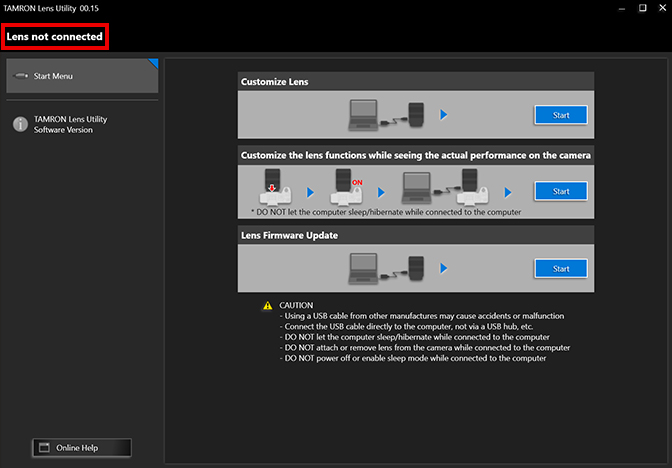
Task: Click the yellow caution warning triangle
Action: click(267, 306)
